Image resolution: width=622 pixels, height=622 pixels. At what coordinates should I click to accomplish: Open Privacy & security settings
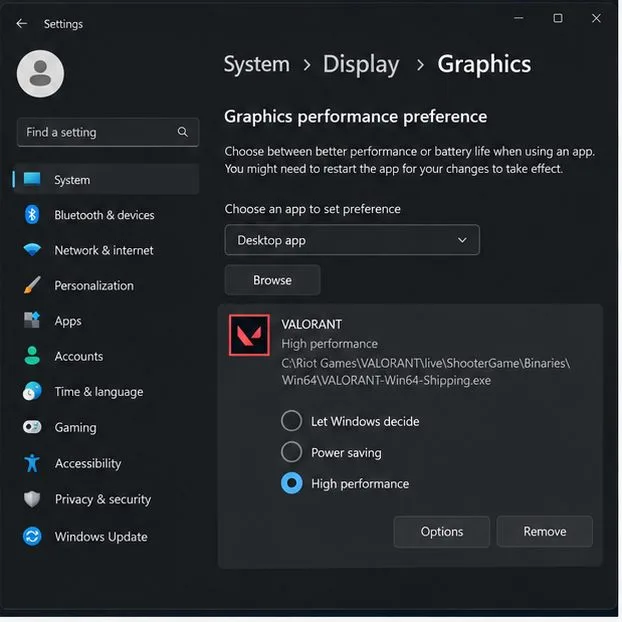pyautogui.click(x=106, y=499)
